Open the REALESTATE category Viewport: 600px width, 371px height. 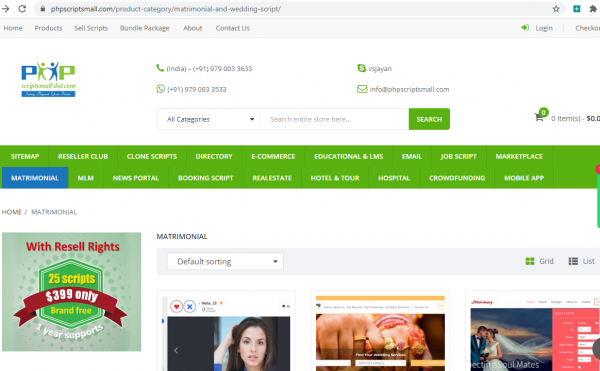(x=272, y=178)
